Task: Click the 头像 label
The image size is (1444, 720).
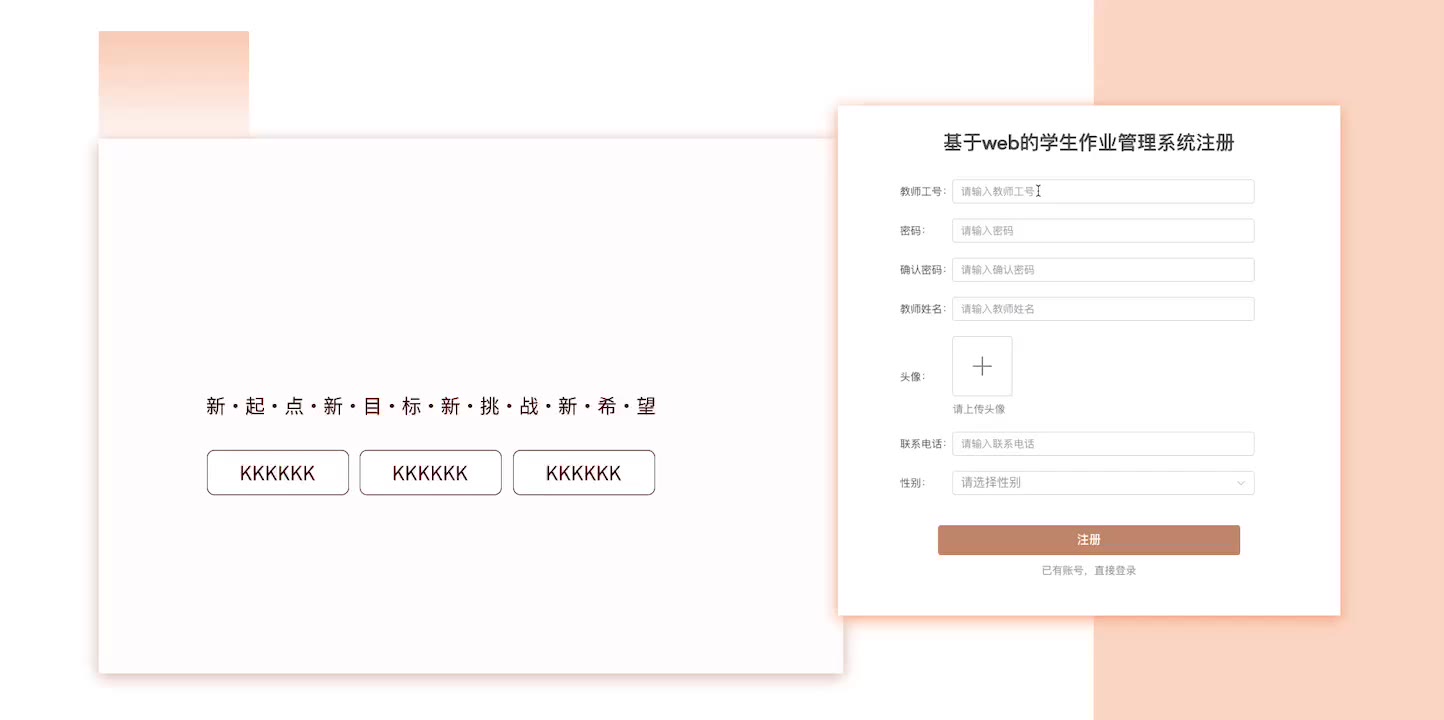Action: tap(912, 377)
